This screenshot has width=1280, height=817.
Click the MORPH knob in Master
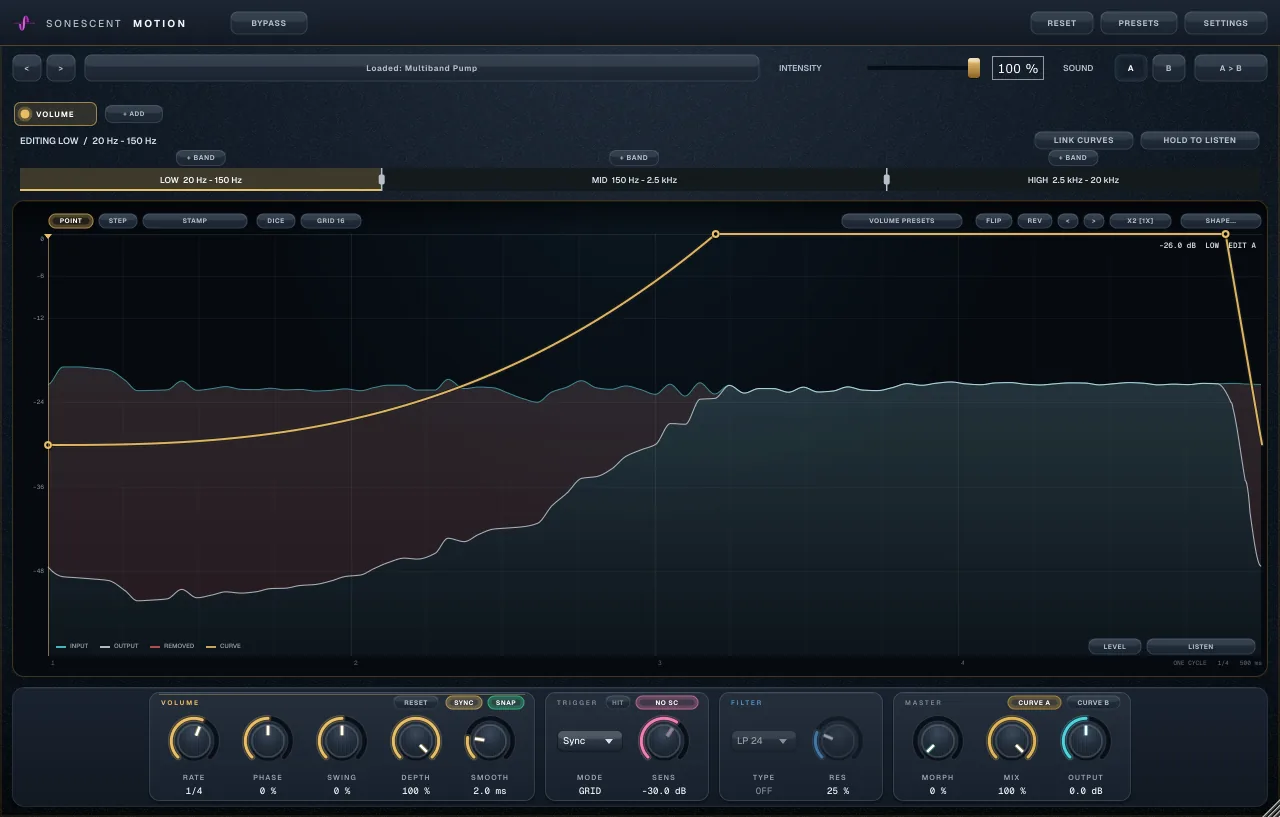coord(937,741)
